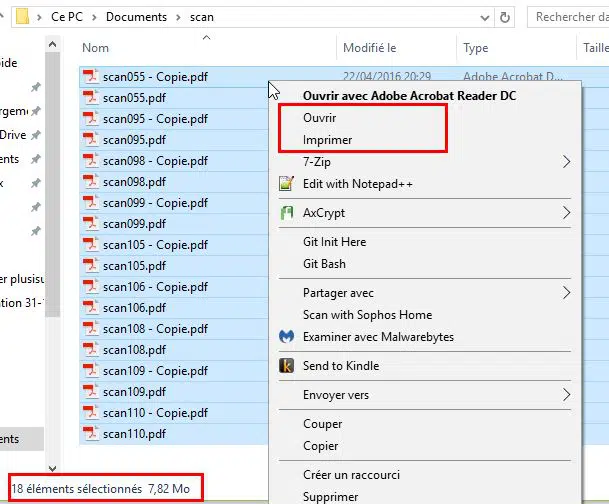This screenshot has width=609, height=504.
Task: Click the Notepad++ icon in the context menu
Action: [x=287, y=183]
